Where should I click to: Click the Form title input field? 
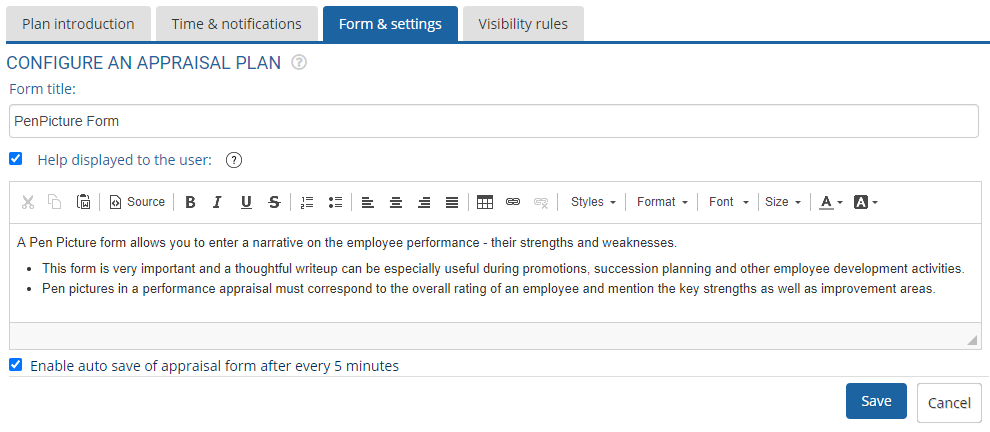[x=494, y=121]
